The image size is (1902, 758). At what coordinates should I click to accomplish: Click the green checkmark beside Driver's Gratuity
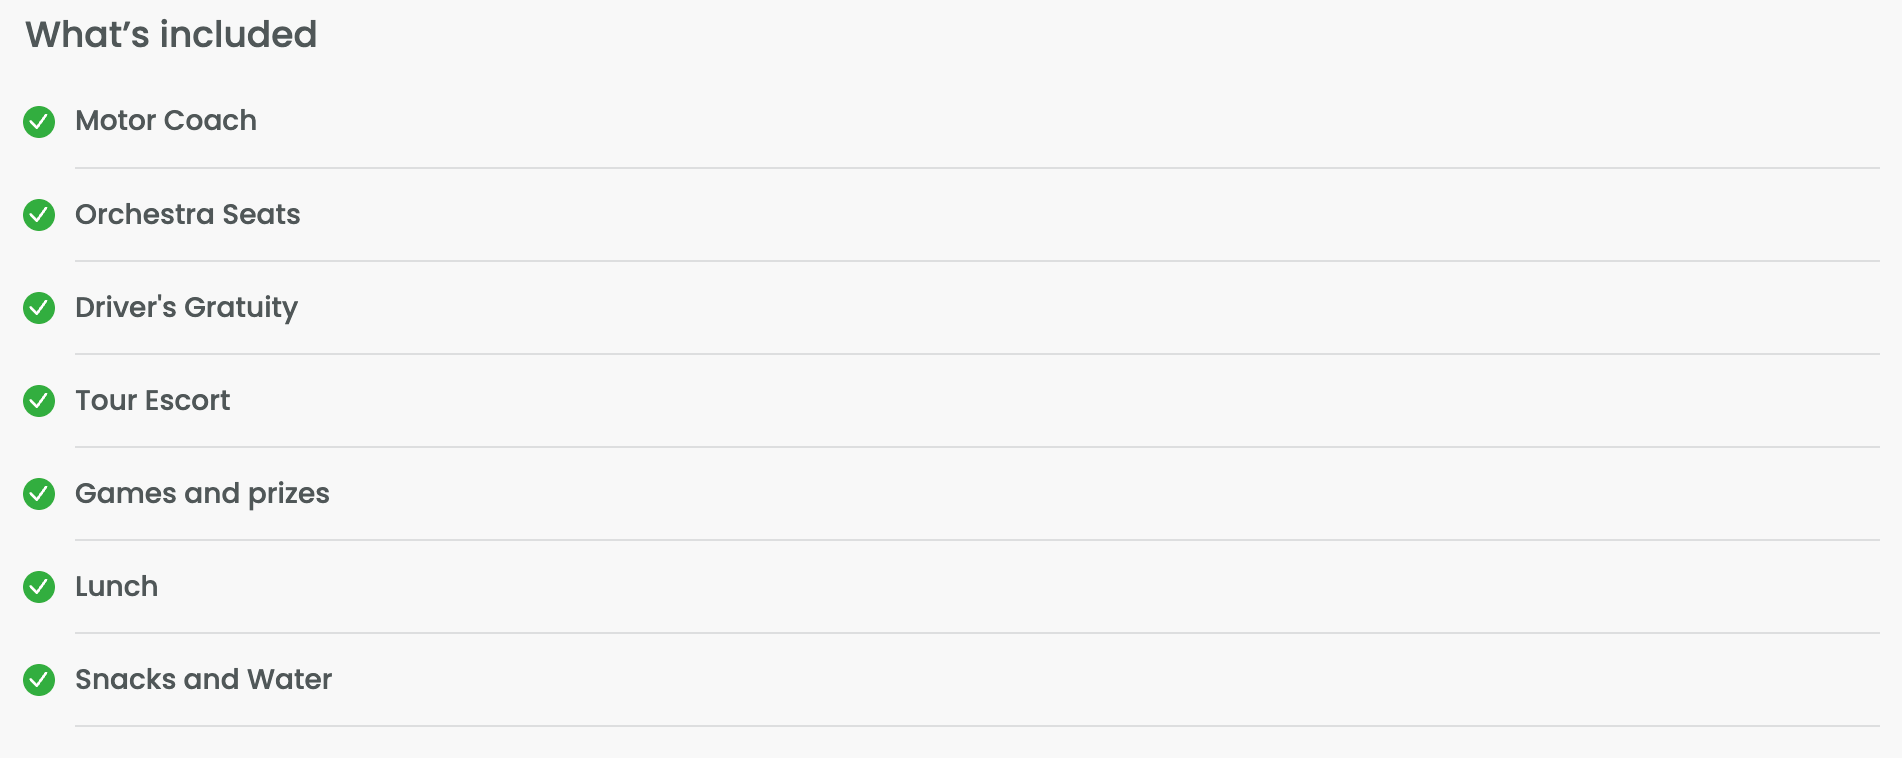[39, 308]
